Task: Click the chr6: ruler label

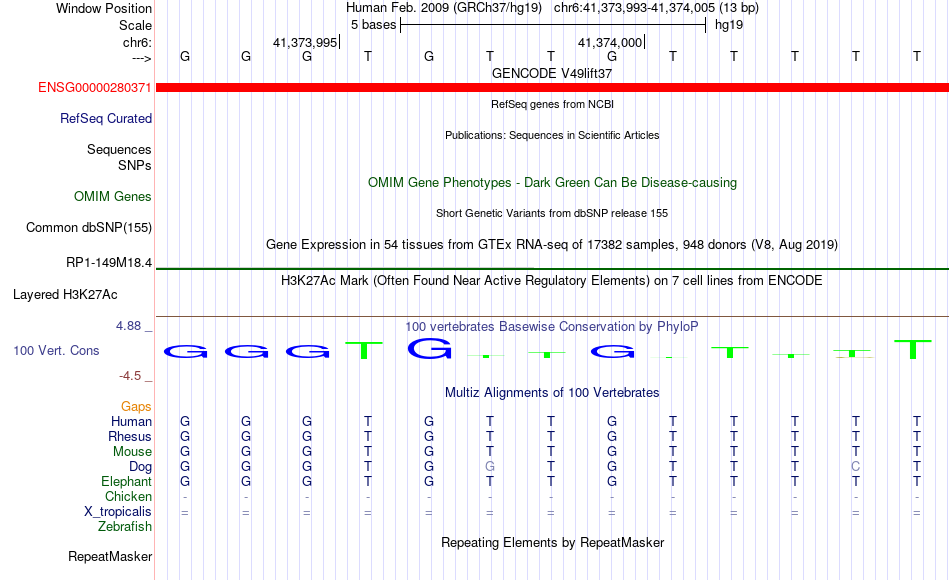Action: (x=137, y=42)
